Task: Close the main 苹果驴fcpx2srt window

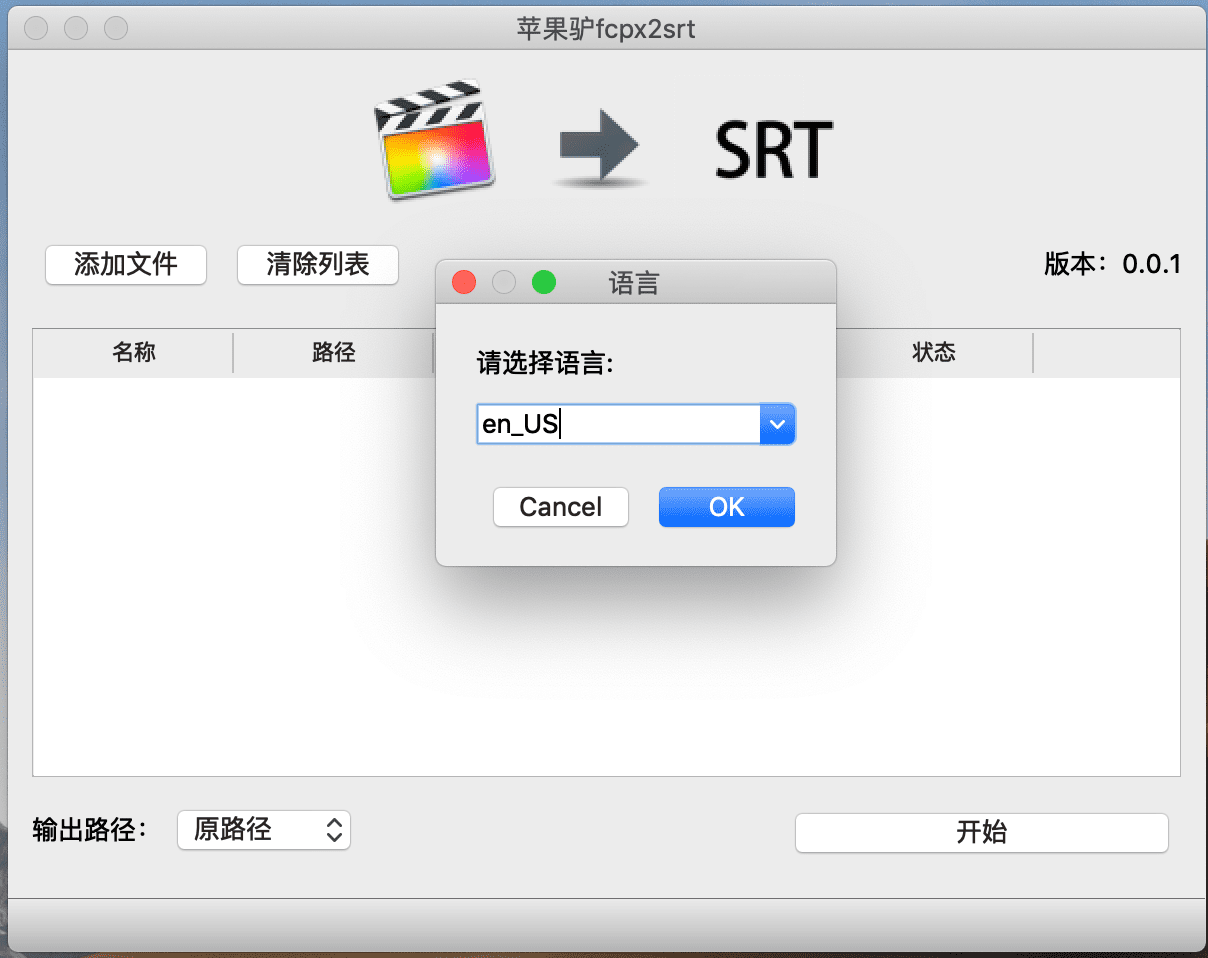Action: [36, 29]
